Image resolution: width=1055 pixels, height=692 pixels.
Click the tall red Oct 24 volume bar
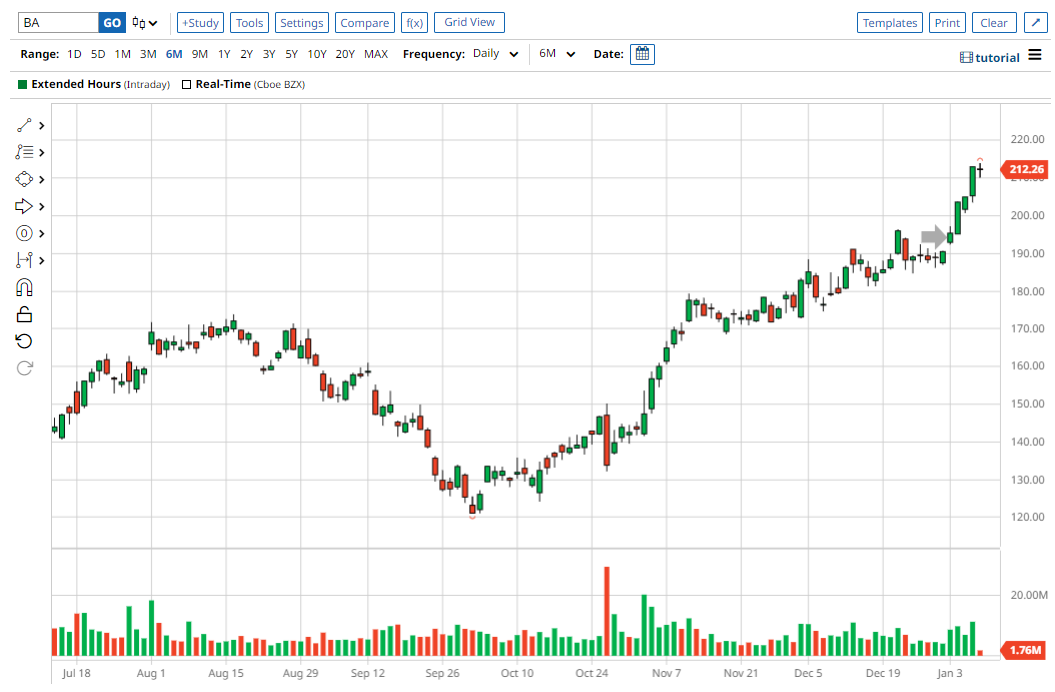pos(607,611)
